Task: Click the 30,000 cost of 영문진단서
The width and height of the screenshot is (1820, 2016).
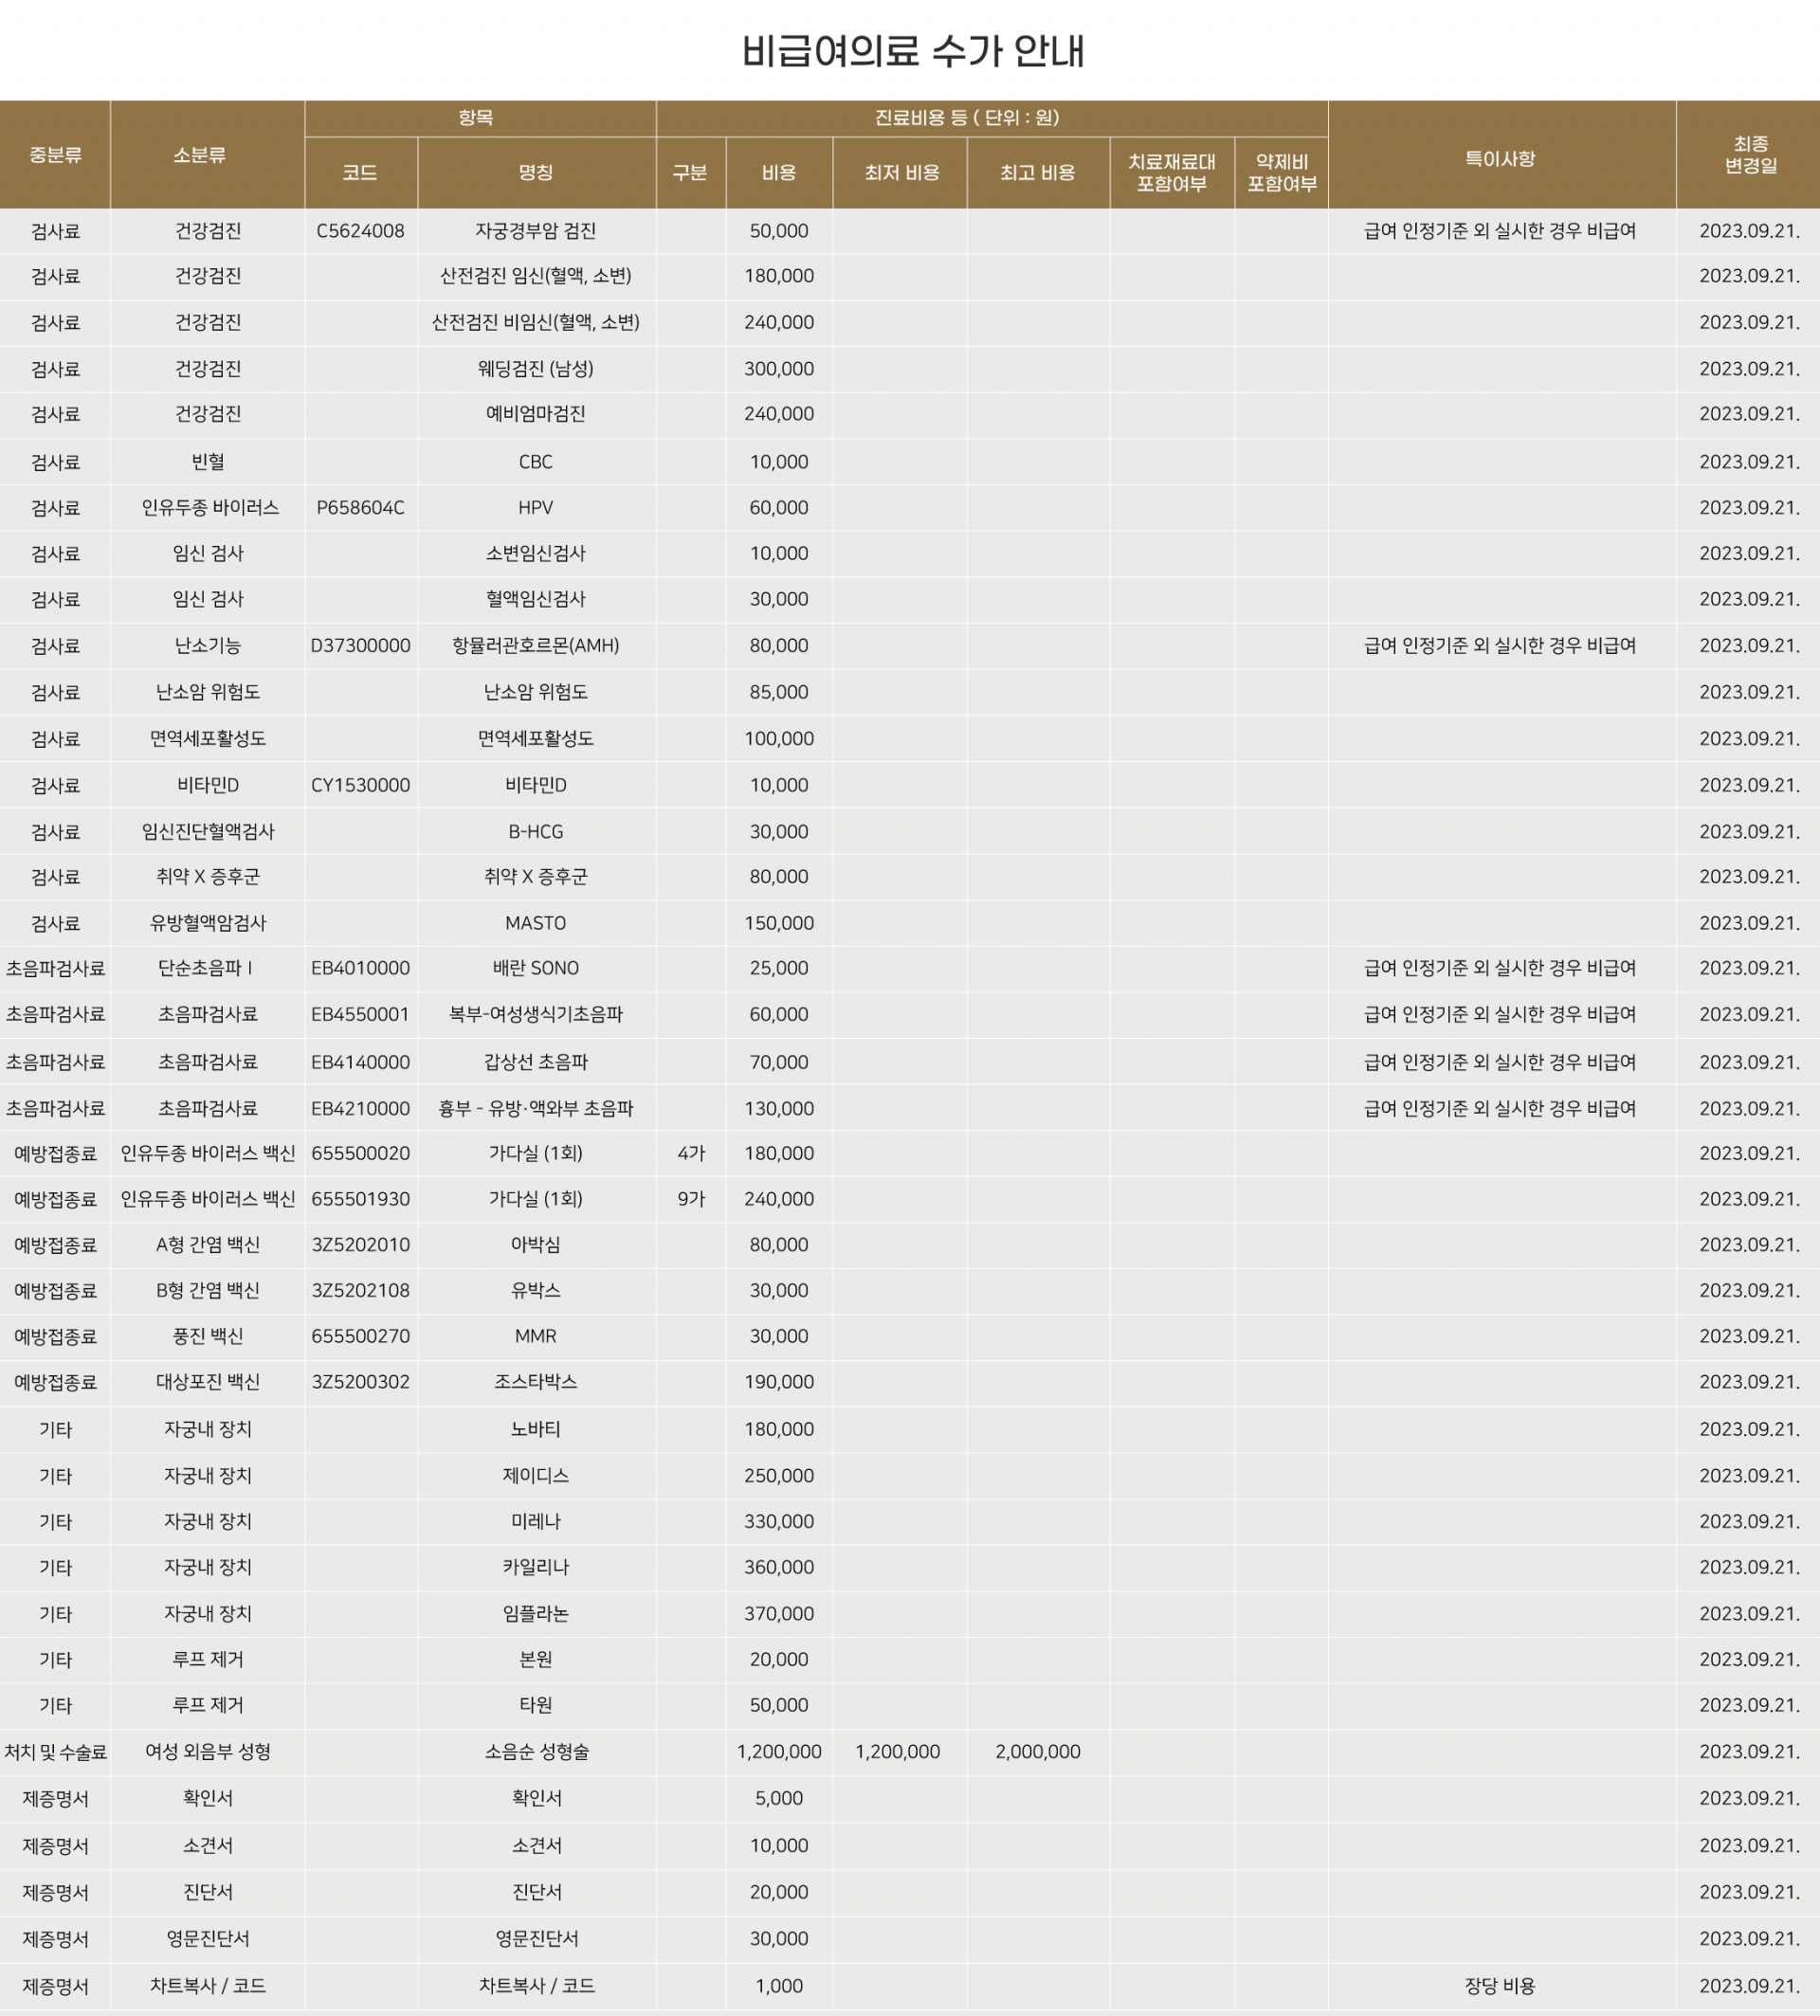Action: pyautogui.click(x=779, y=1938)
